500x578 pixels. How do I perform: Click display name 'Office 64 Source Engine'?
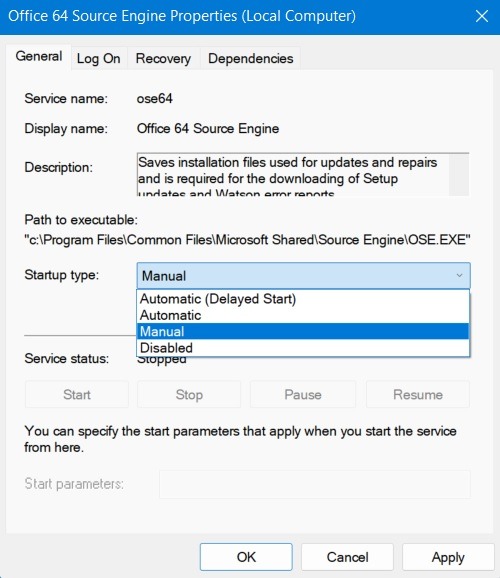[208, 129]
